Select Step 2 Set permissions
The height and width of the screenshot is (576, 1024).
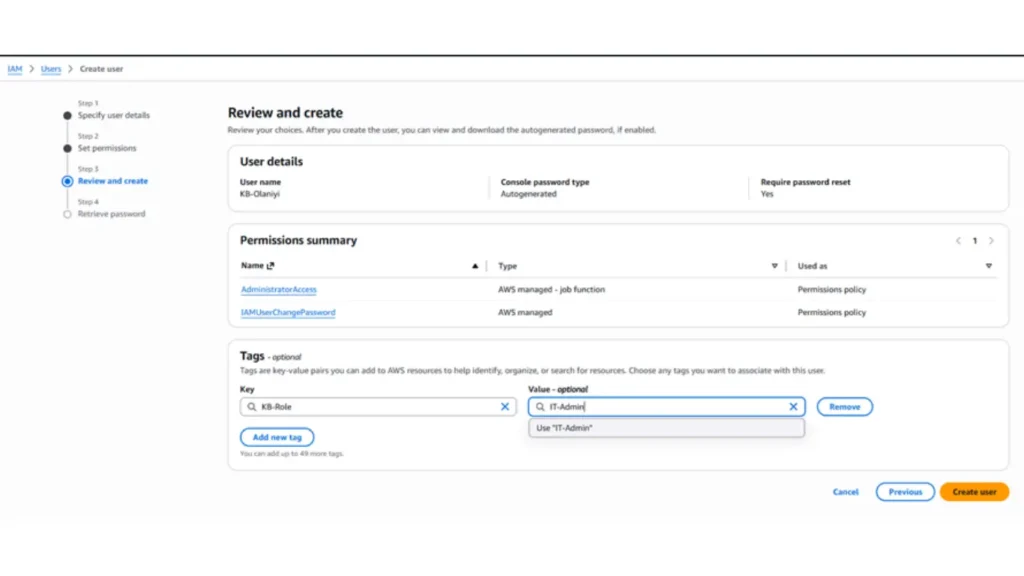(x=107, y=148)
